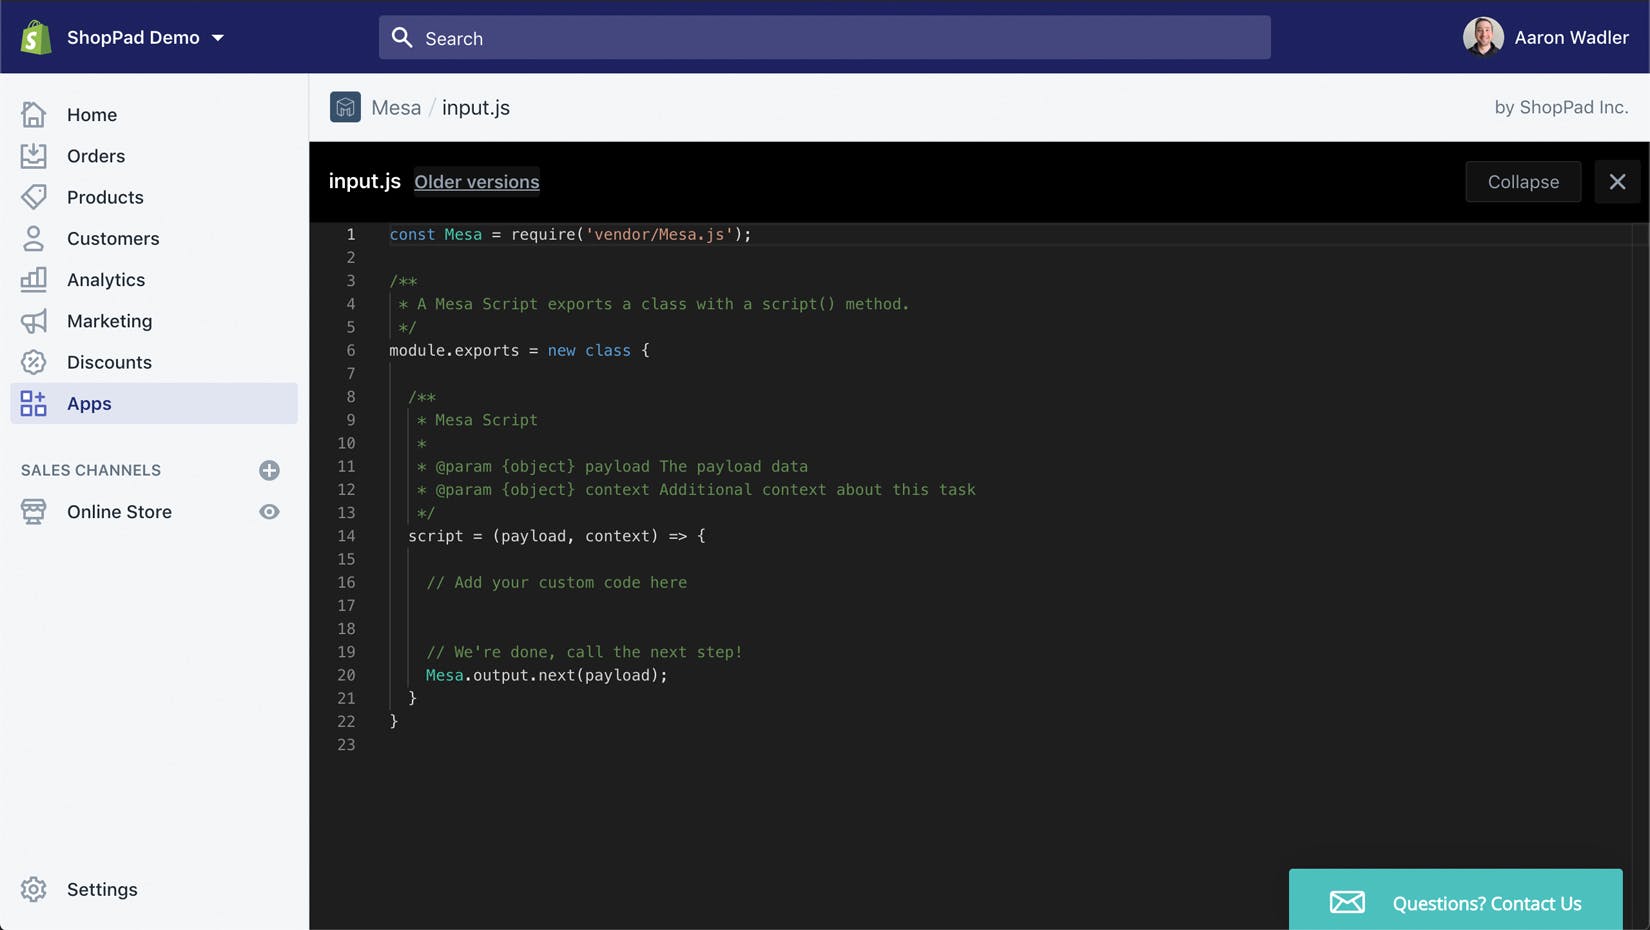Open the Orders page
This screenshot has height=930, width=1650.
point(96,156)
